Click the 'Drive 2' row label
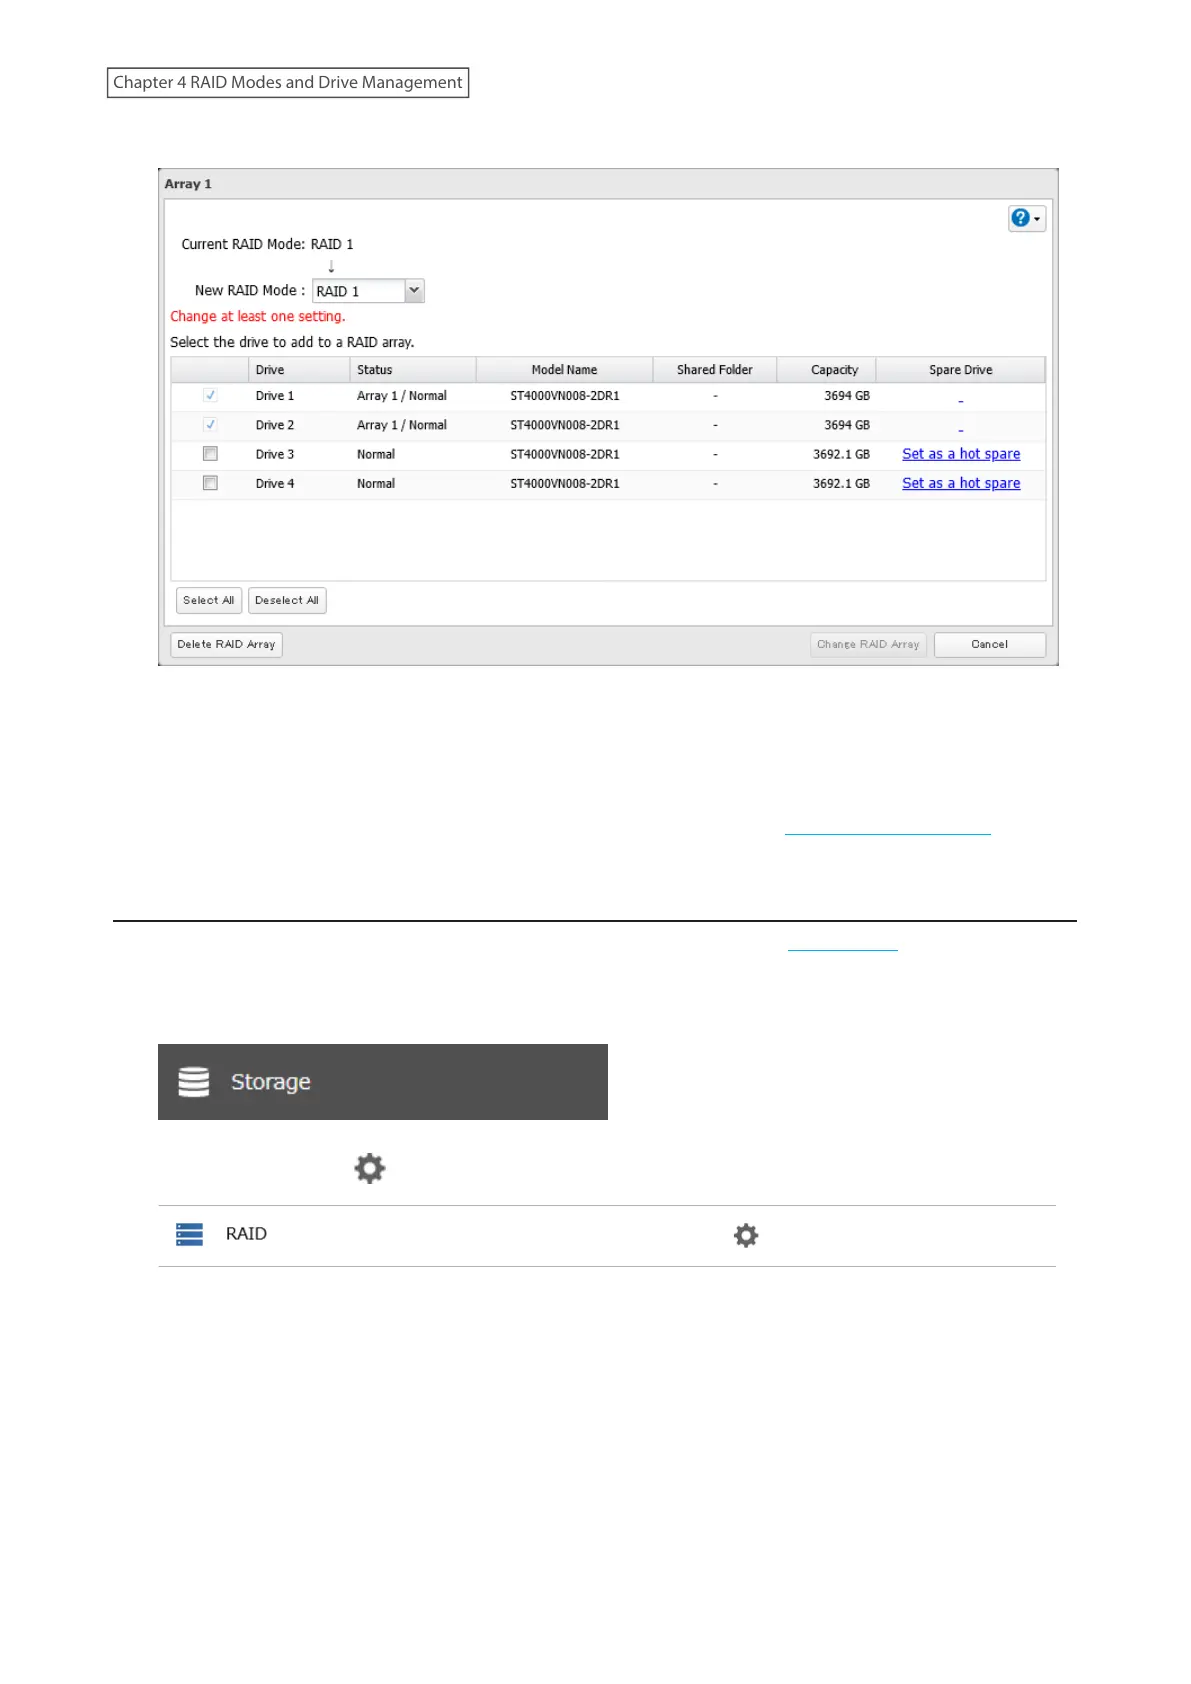The image size is (1191, 1684). 275,425
